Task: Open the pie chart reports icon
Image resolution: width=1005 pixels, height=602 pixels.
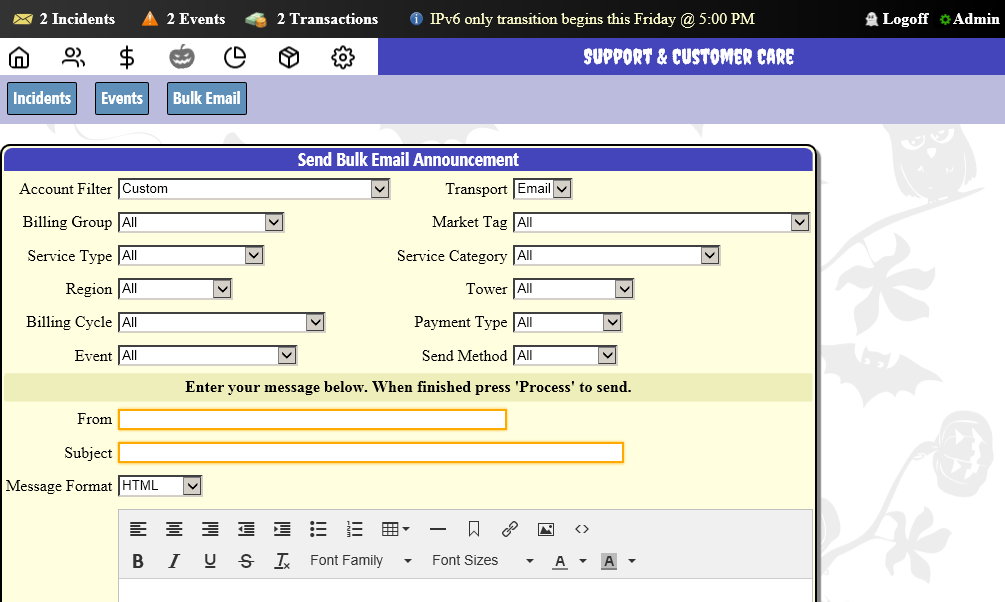Action: 235,57
